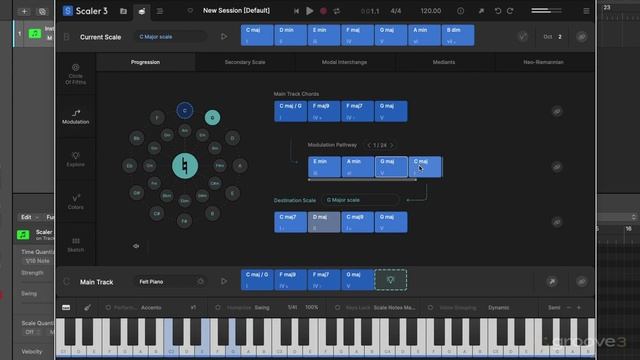The height and width of the screenshot is (360, 640).
Task: Switch to the Modal Interchange tab
Action: pos(344,62)
